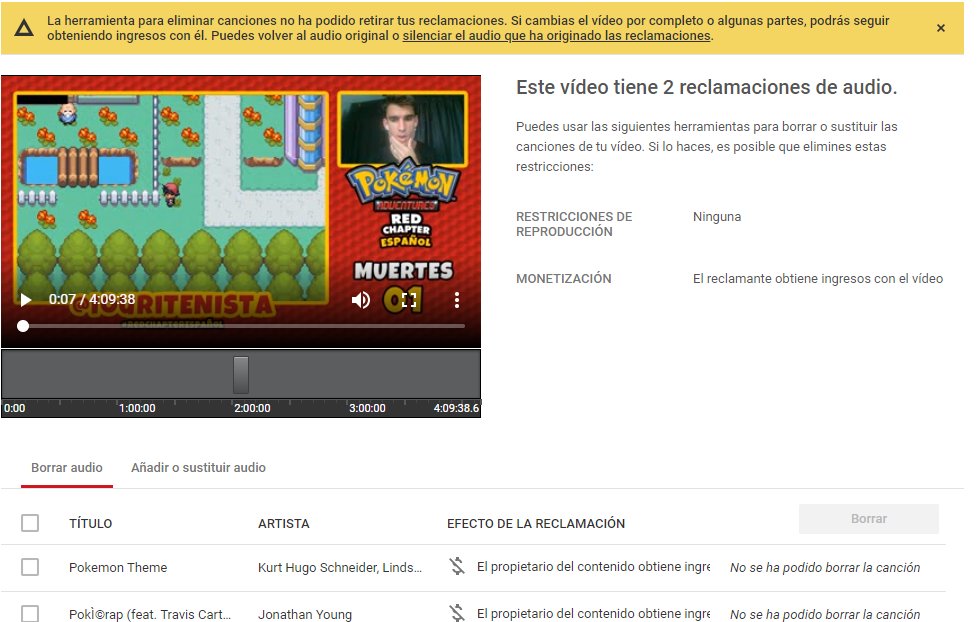Click the EFECTO DE LA RECLAMACIÓN column header

pos(536,524)
